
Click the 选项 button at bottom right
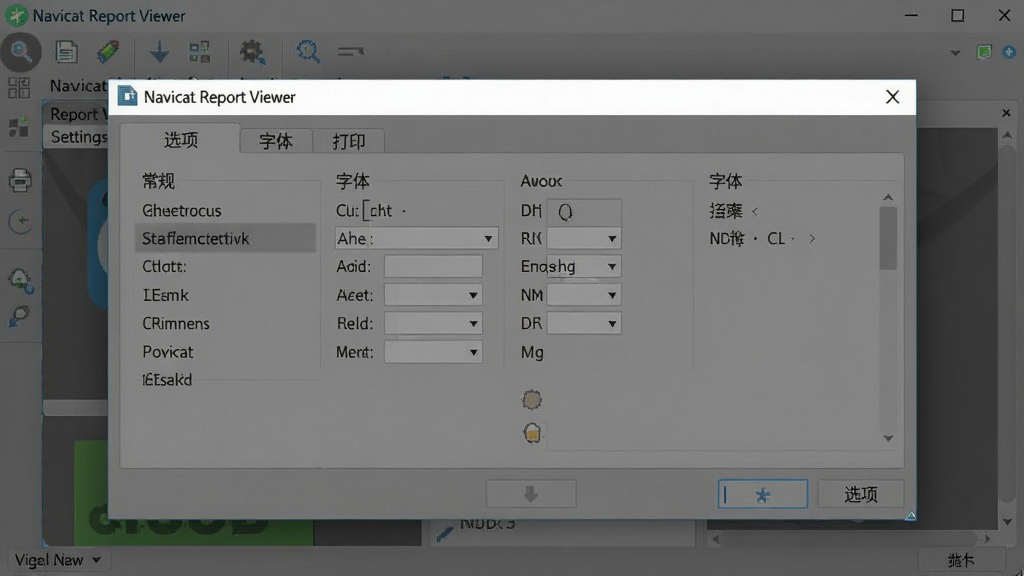[861, 494]
